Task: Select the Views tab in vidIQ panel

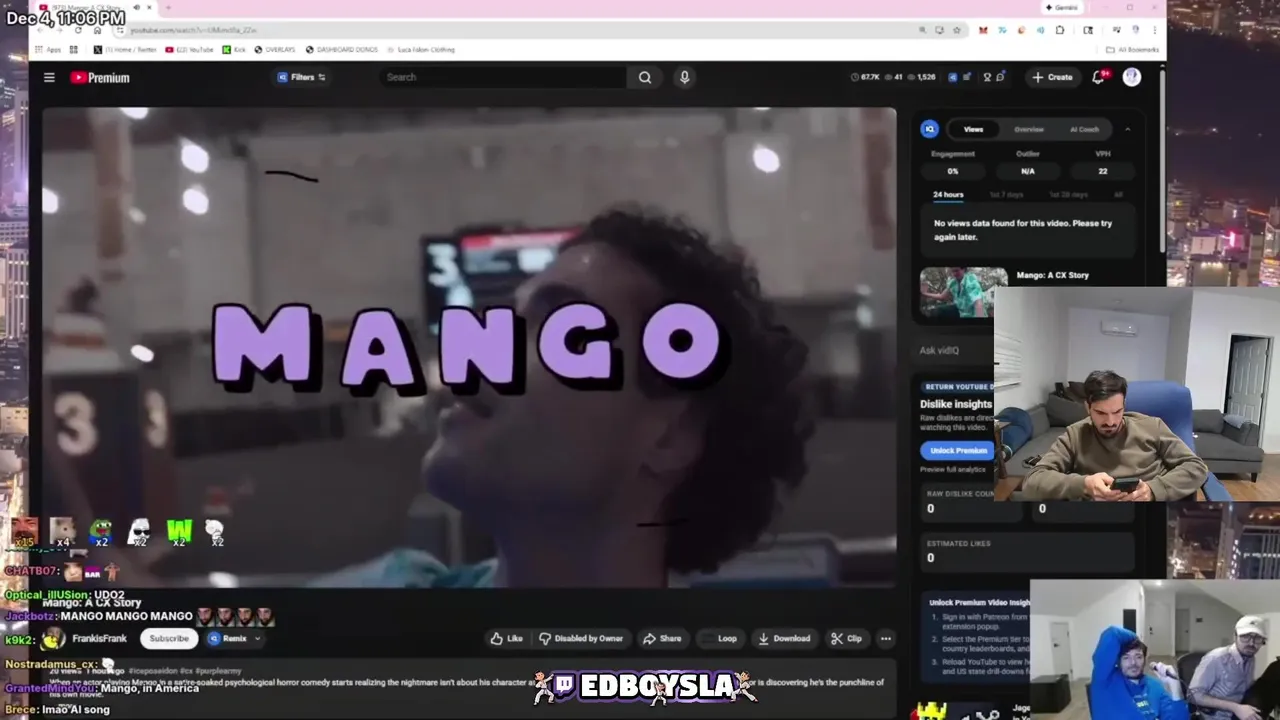Action: (x=973, y=129)
